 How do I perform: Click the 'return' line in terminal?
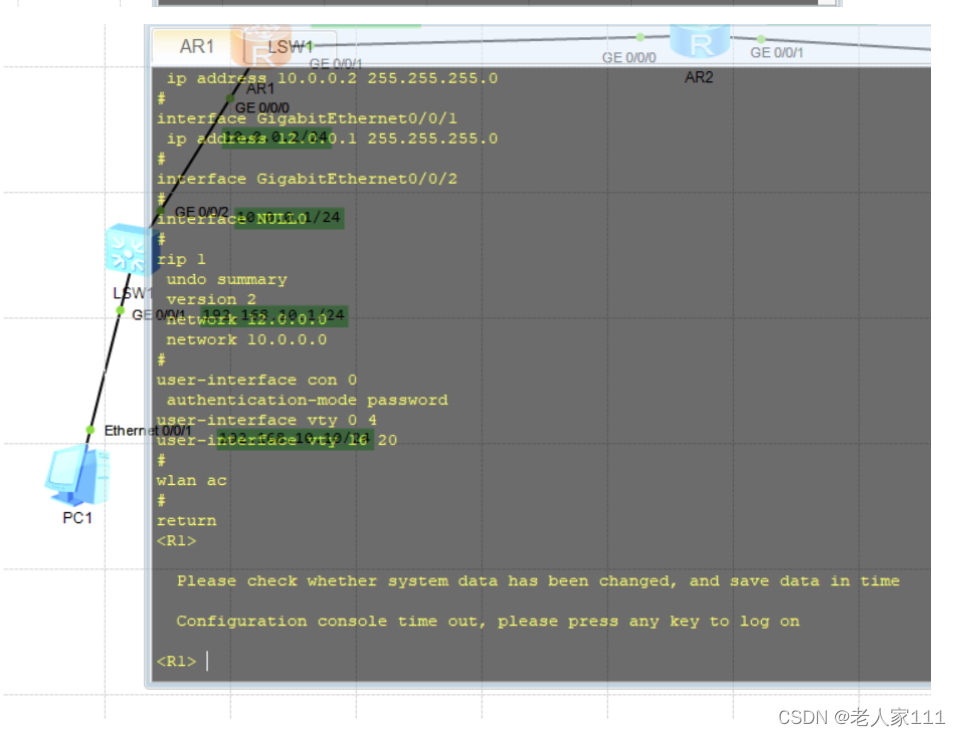186,521
